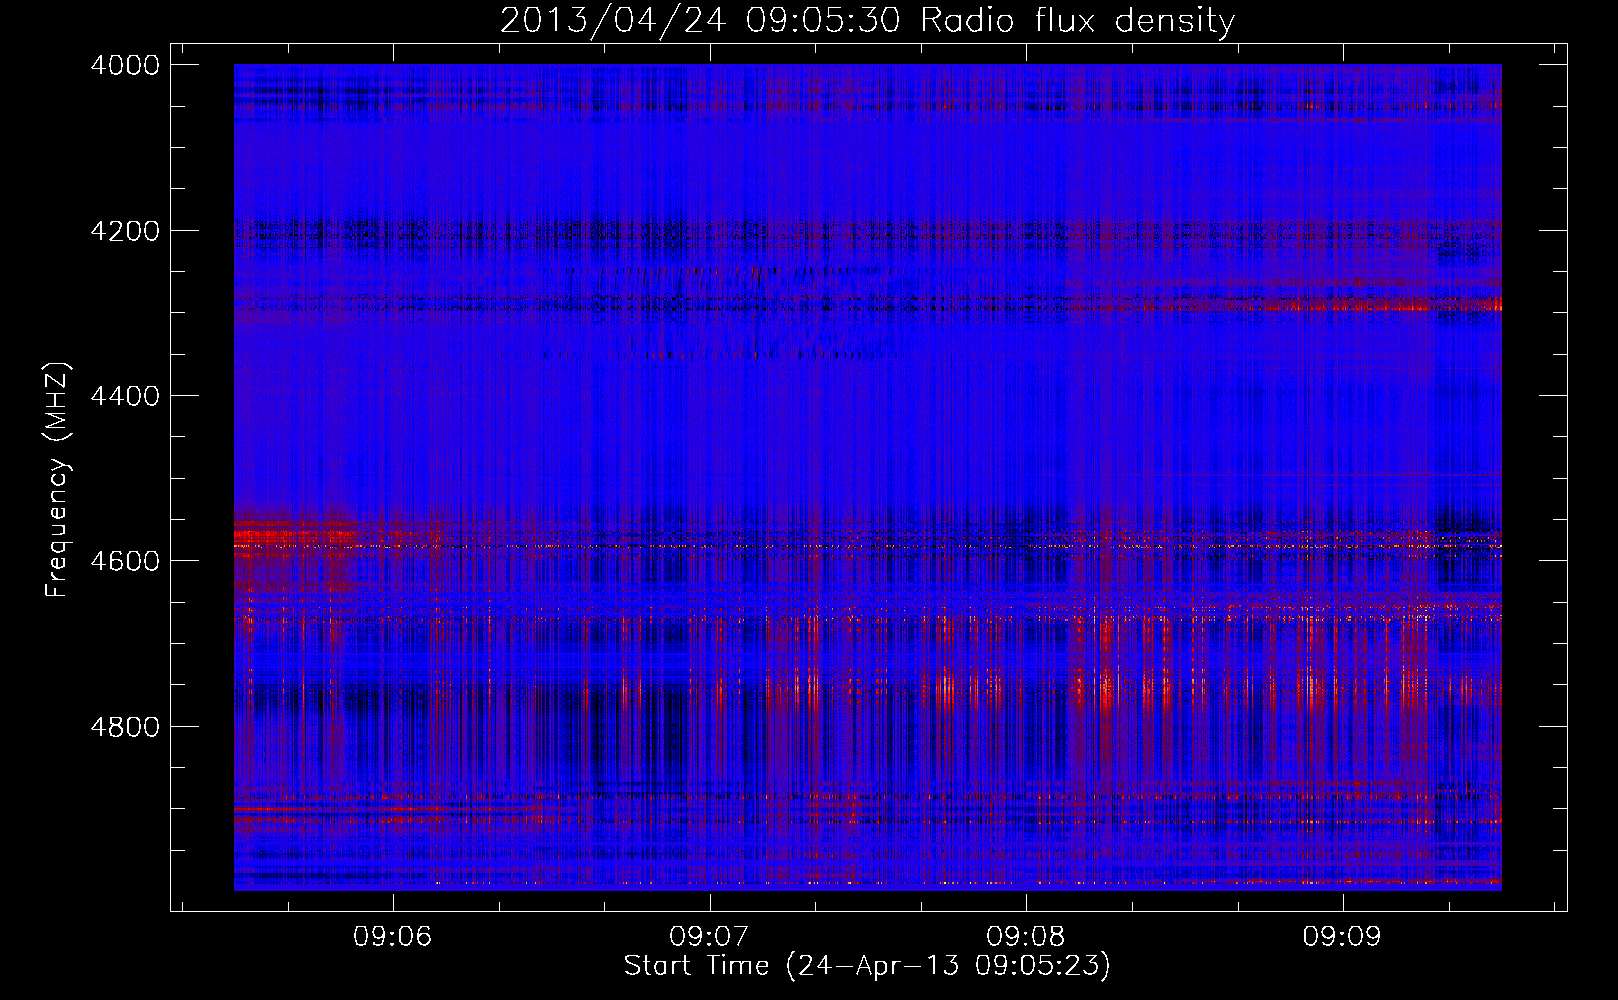Select the "Frequency (MHZ)" y-axis label
Image resolution: width=1618 pixels, height=1000 pixels.
[57, 480]
